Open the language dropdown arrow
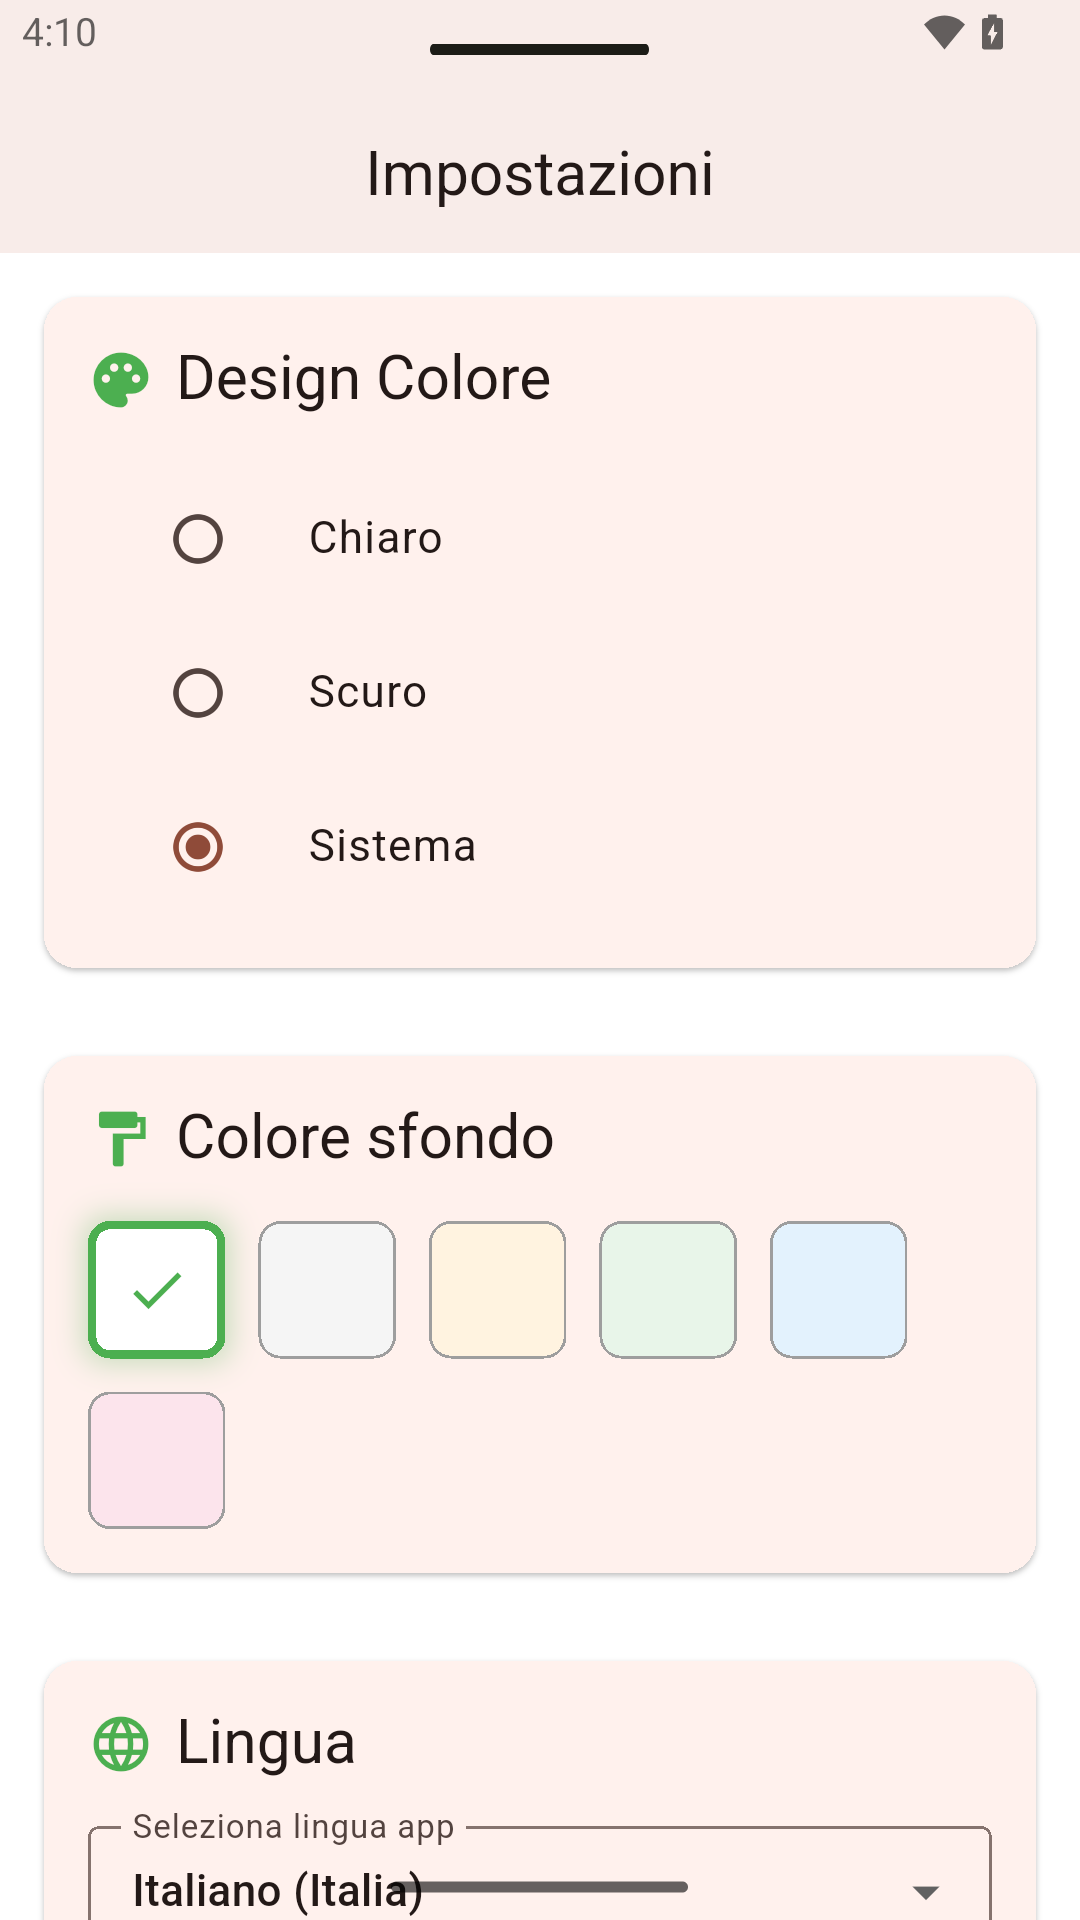Screen dimensions: 1080x1920 (926, 1892)
